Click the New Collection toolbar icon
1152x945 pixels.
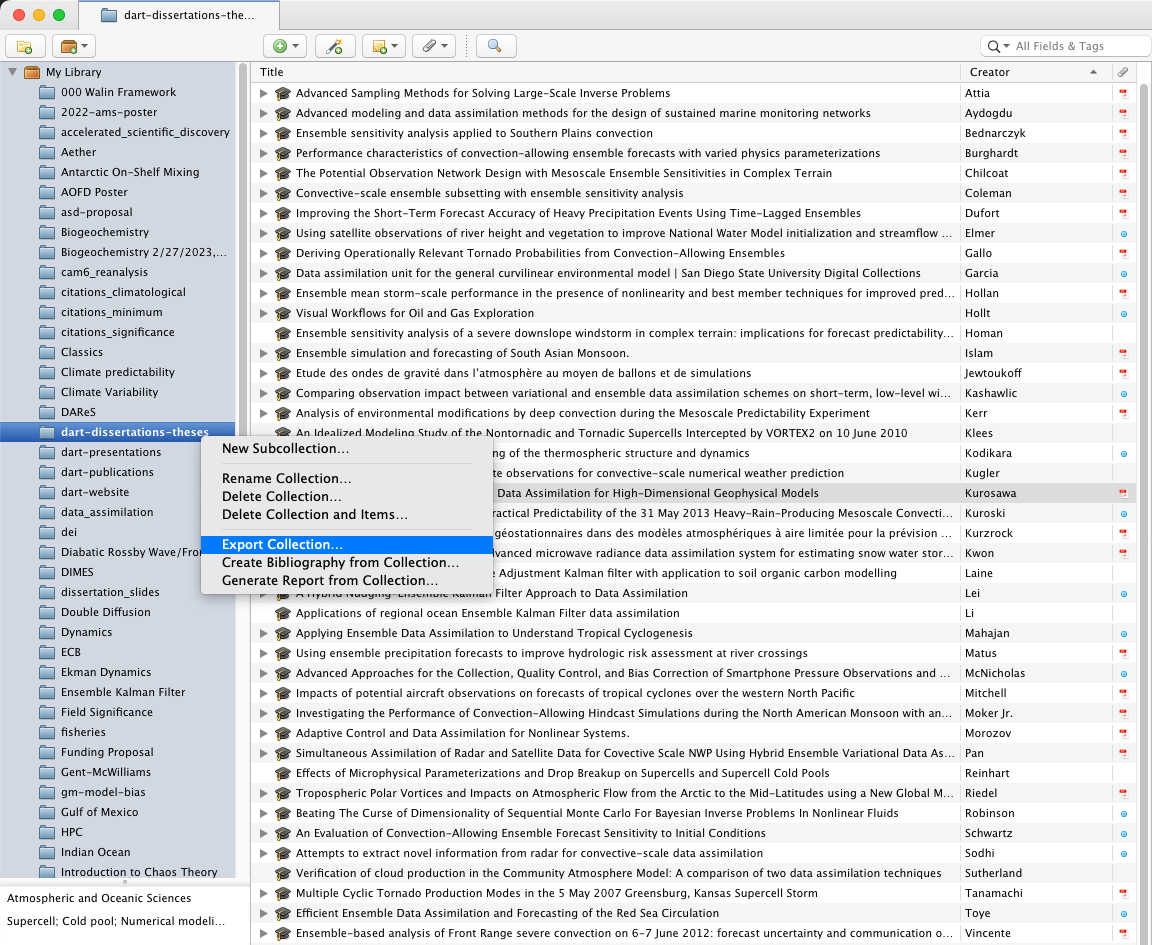(x=25, y=46)
